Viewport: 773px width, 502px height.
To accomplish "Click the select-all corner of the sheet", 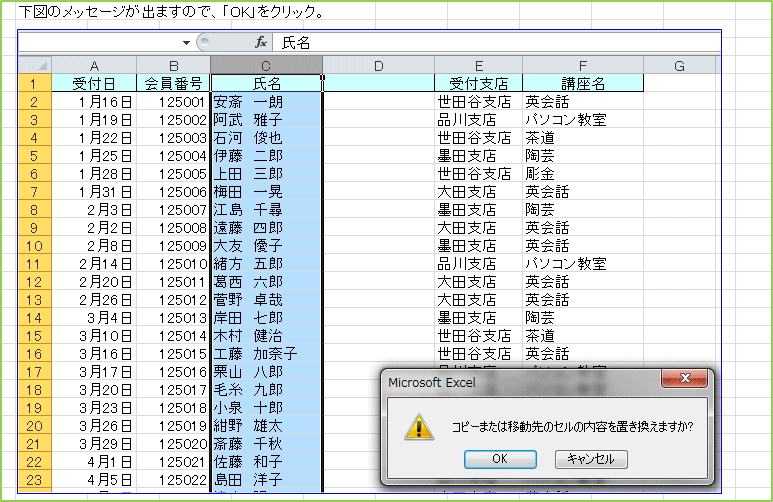I will point(35,65).
